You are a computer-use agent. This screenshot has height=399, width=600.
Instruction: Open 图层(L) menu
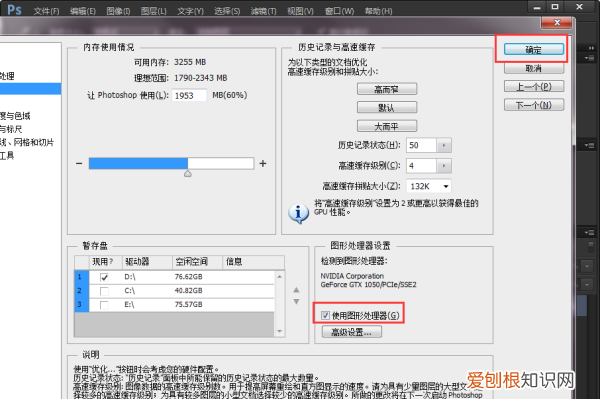153,11
